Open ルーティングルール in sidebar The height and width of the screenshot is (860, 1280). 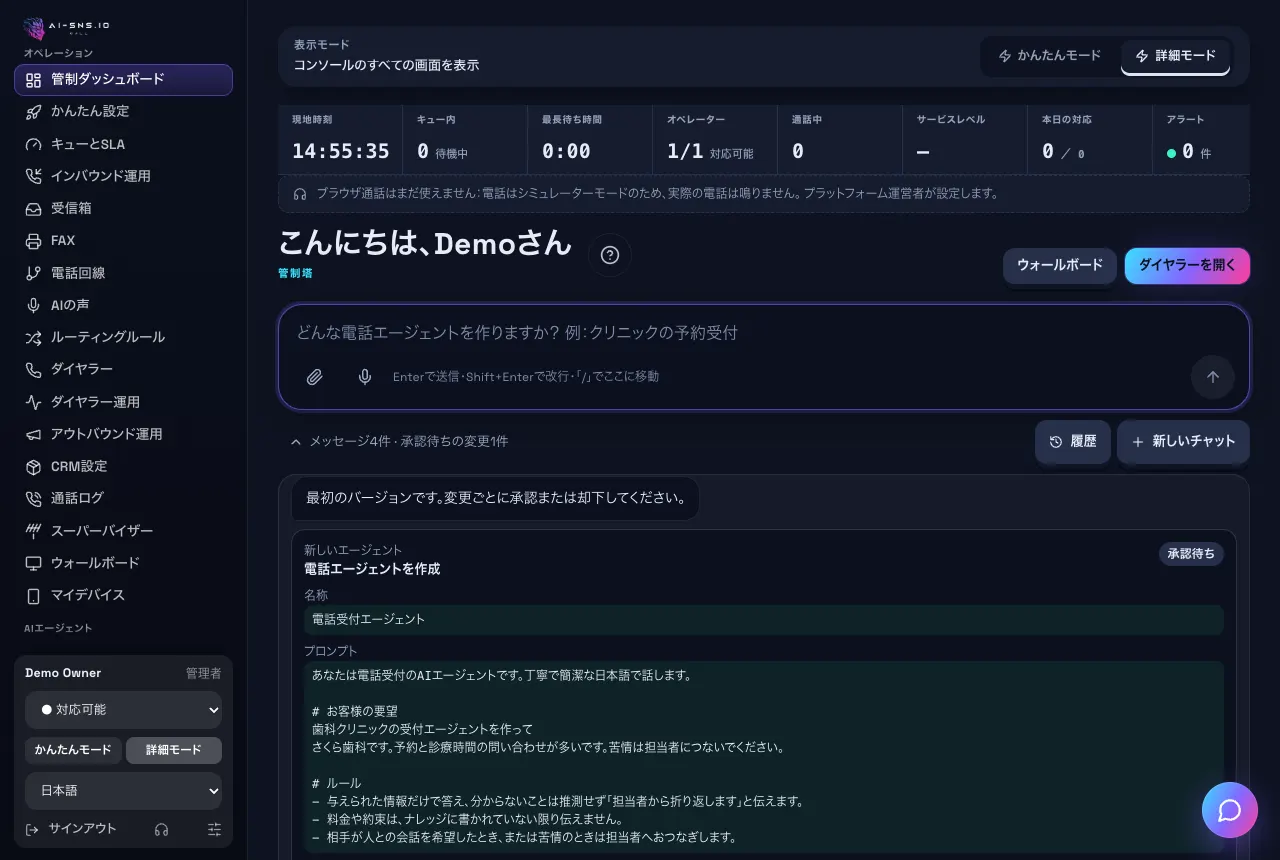[x=123, y=338]
